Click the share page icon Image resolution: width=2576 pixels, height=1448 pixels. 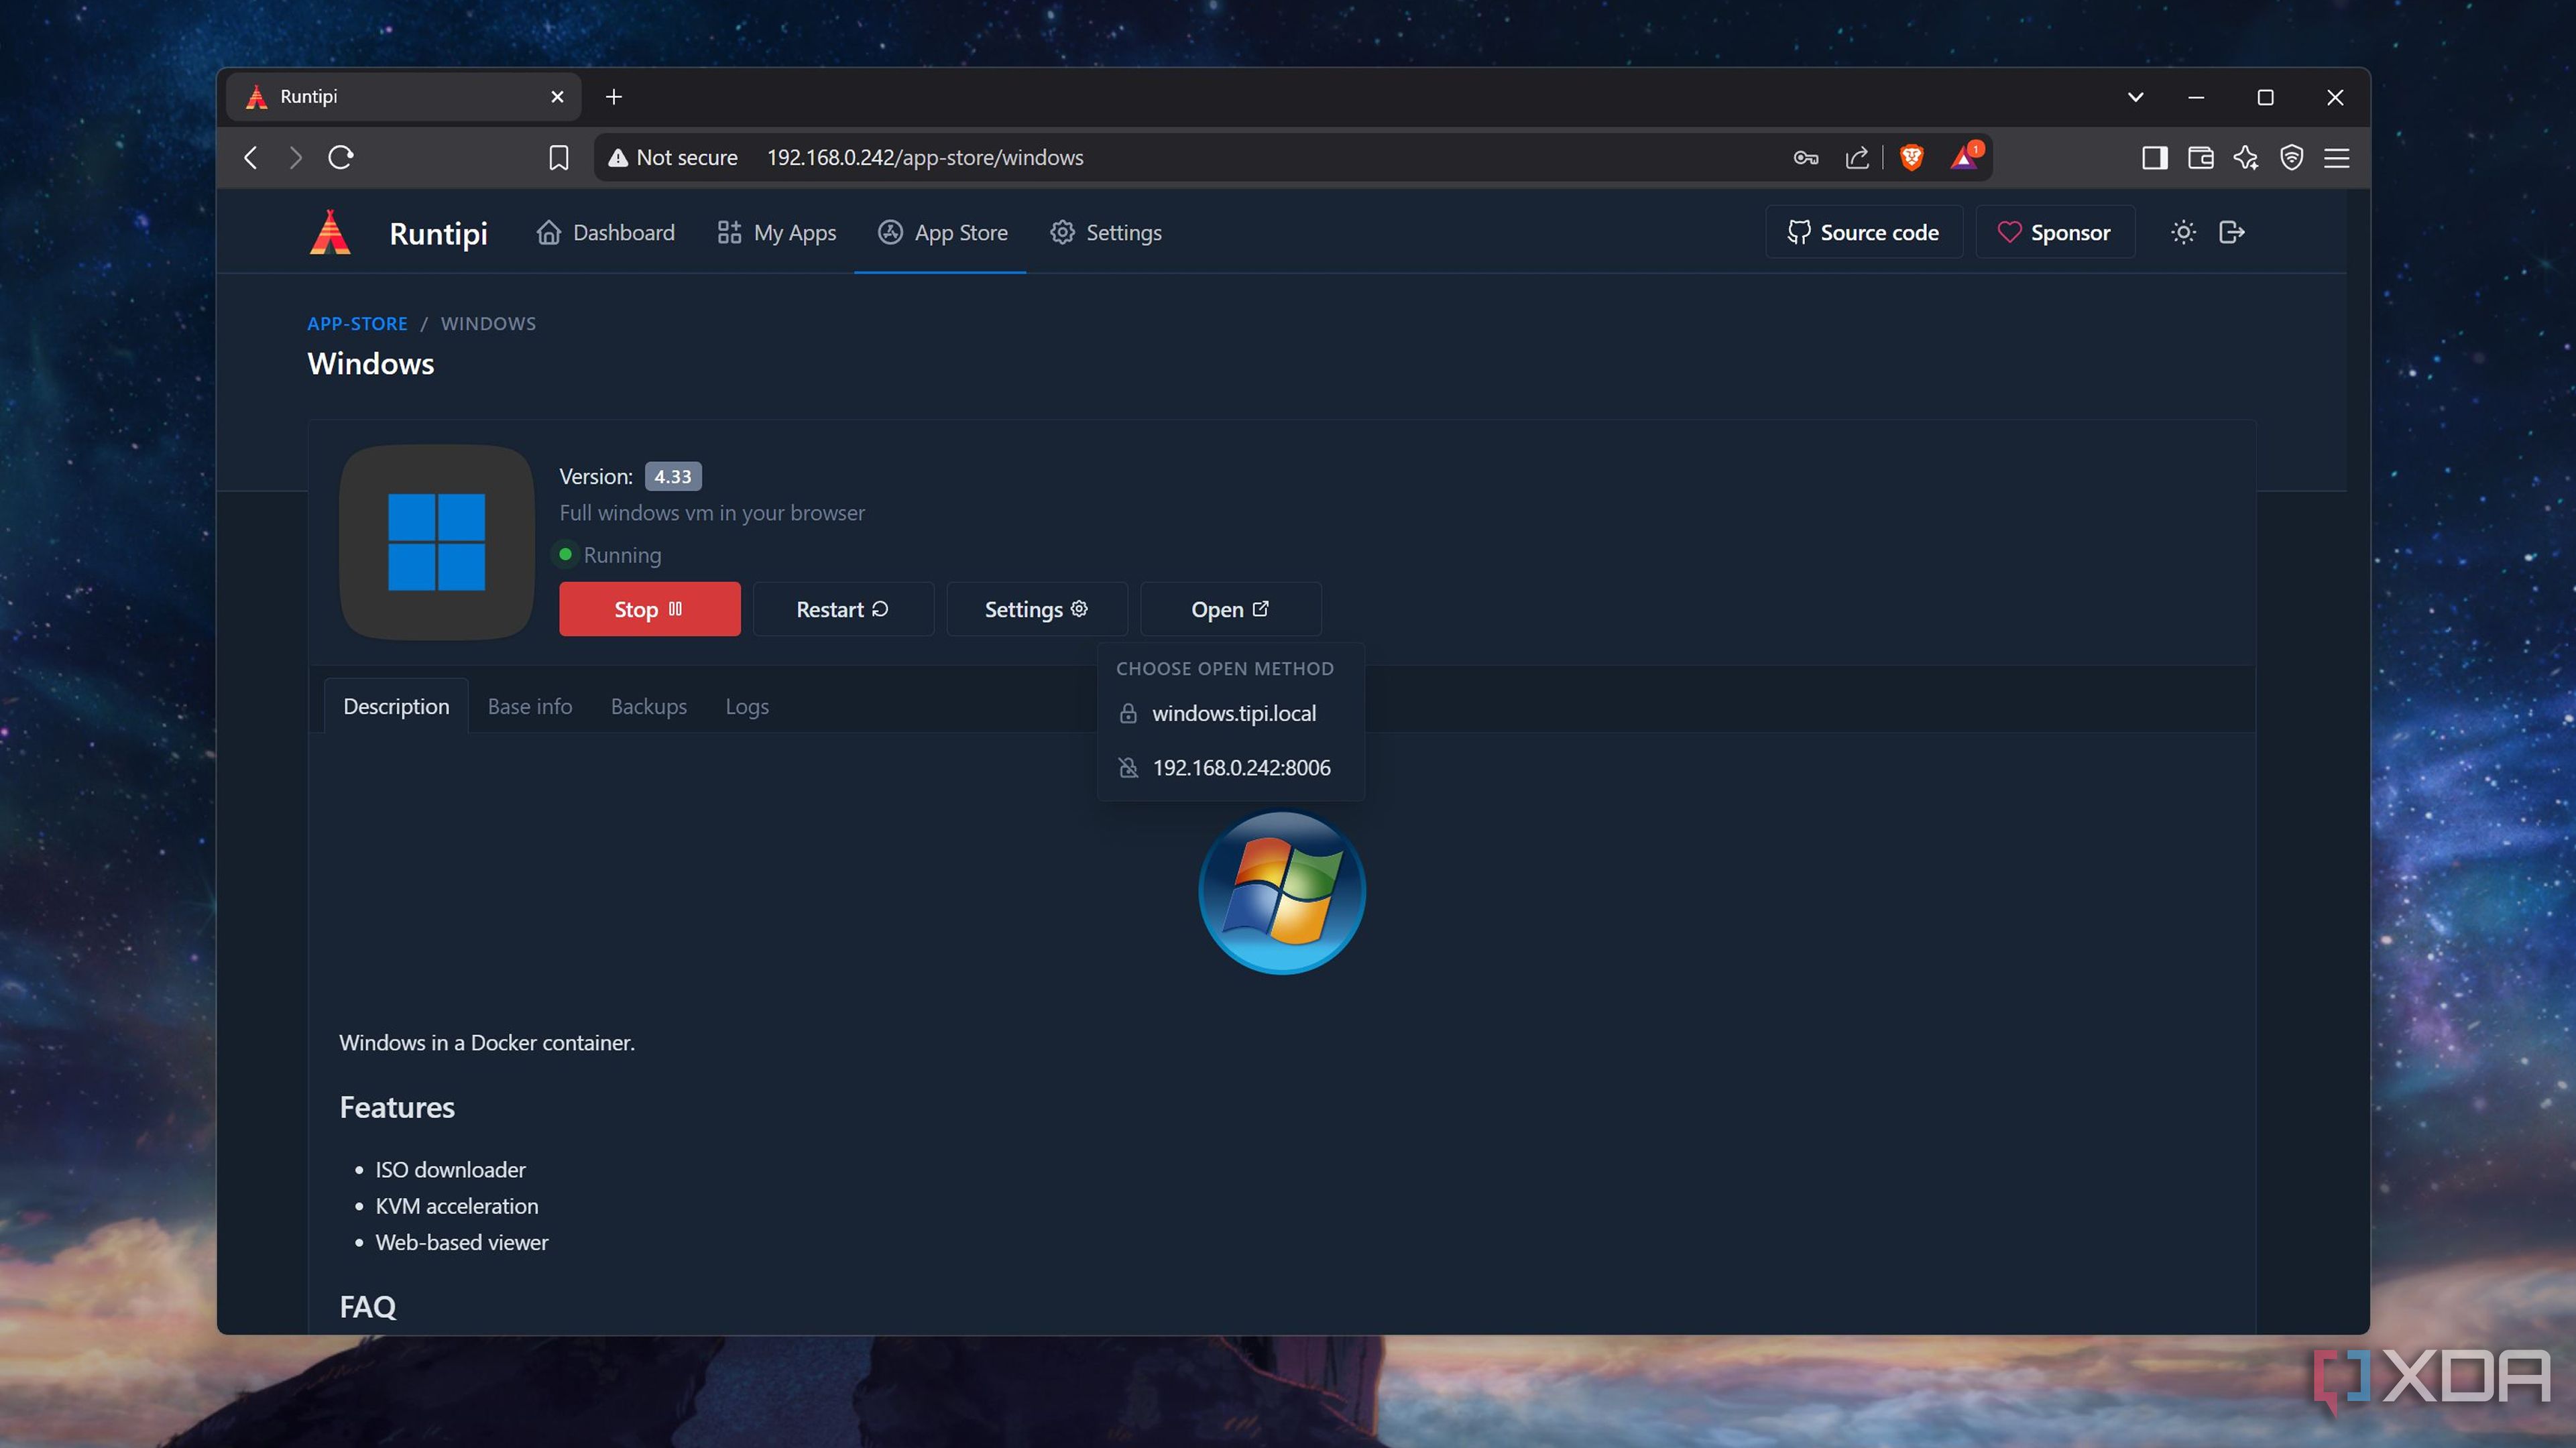[x=1857, y=158]
